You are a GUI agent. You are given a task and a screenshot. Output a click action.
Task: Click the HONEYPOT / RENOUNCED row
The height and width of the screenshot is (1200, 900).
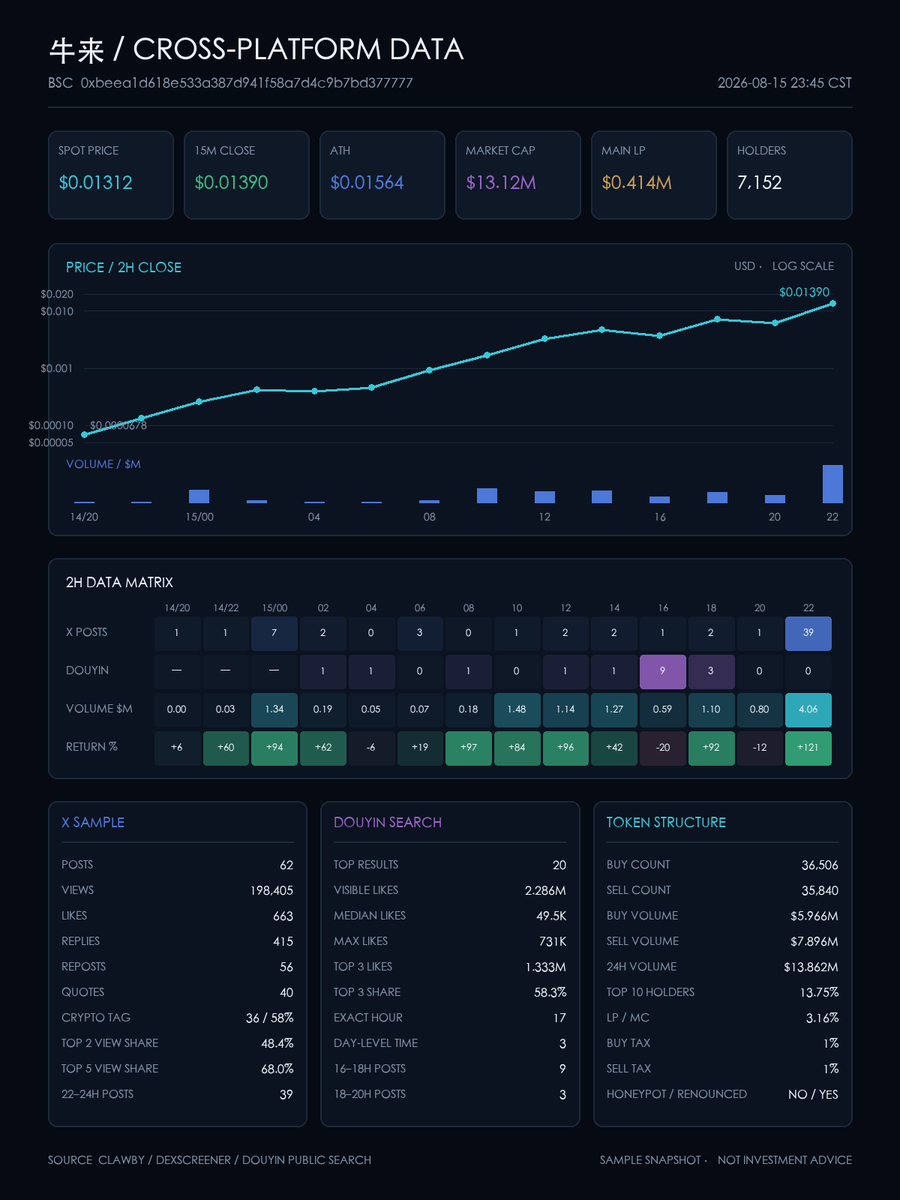tap(722, 1094)
